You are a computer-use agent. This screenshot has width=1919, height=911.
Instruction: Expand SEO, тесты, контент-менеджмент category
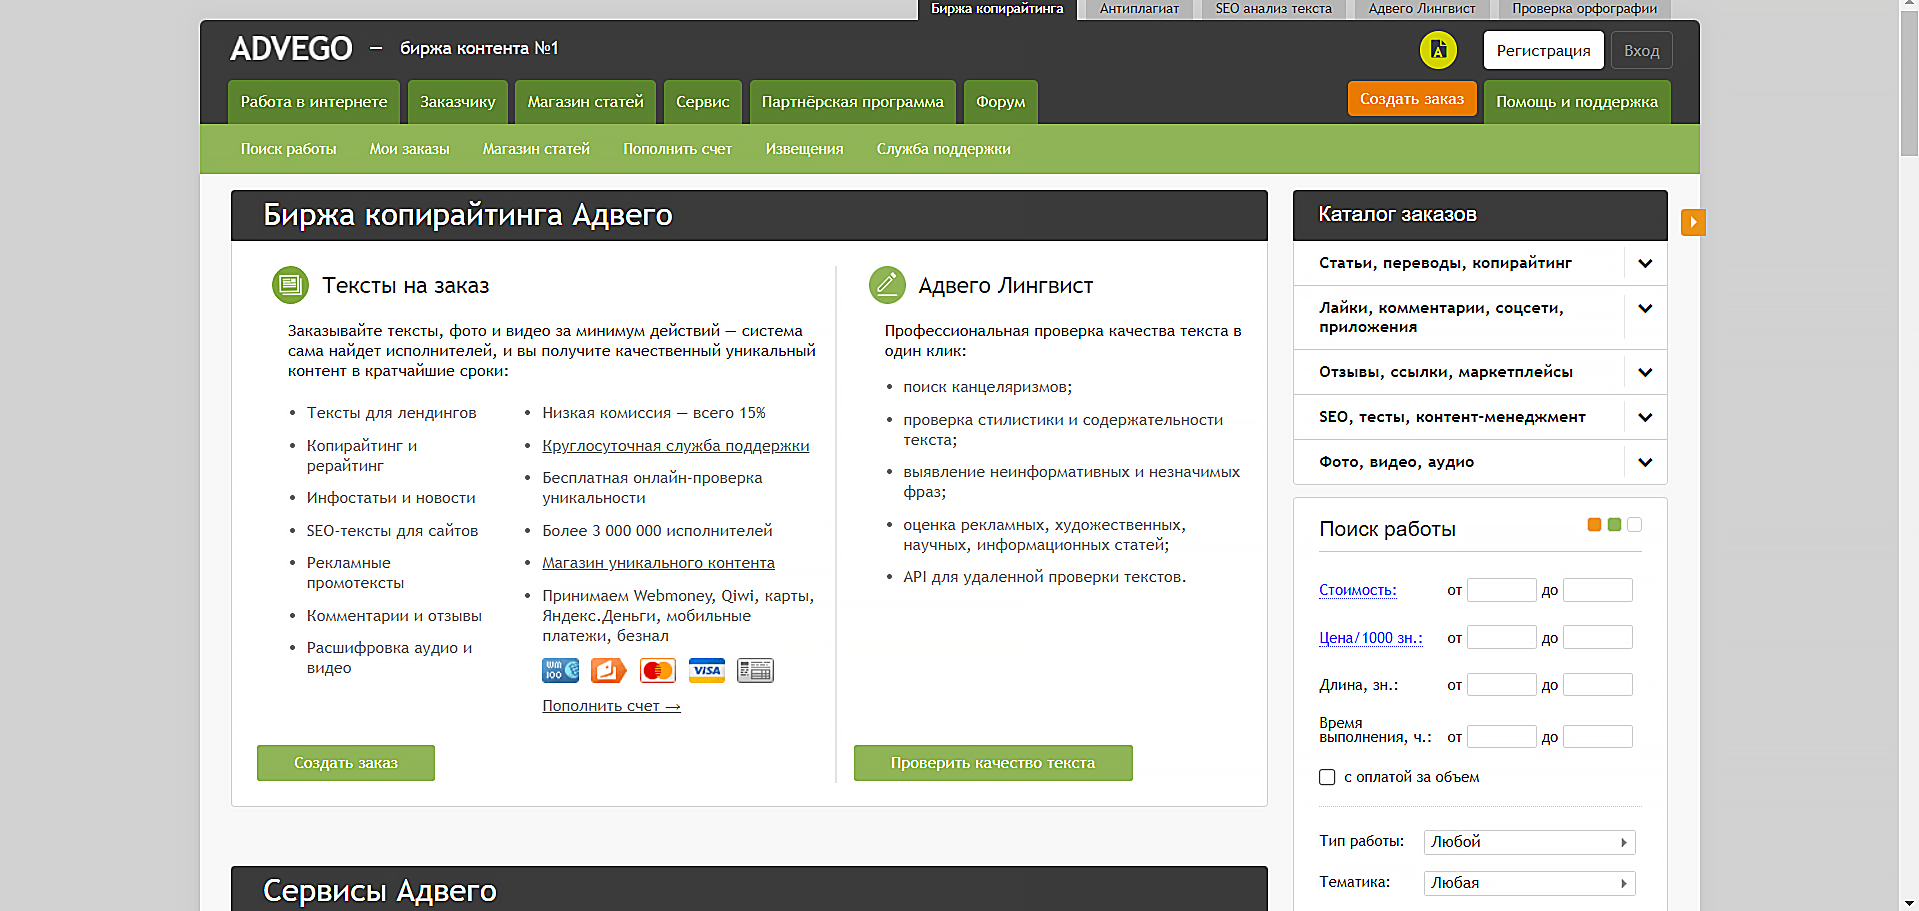(x=1645, y=417)
